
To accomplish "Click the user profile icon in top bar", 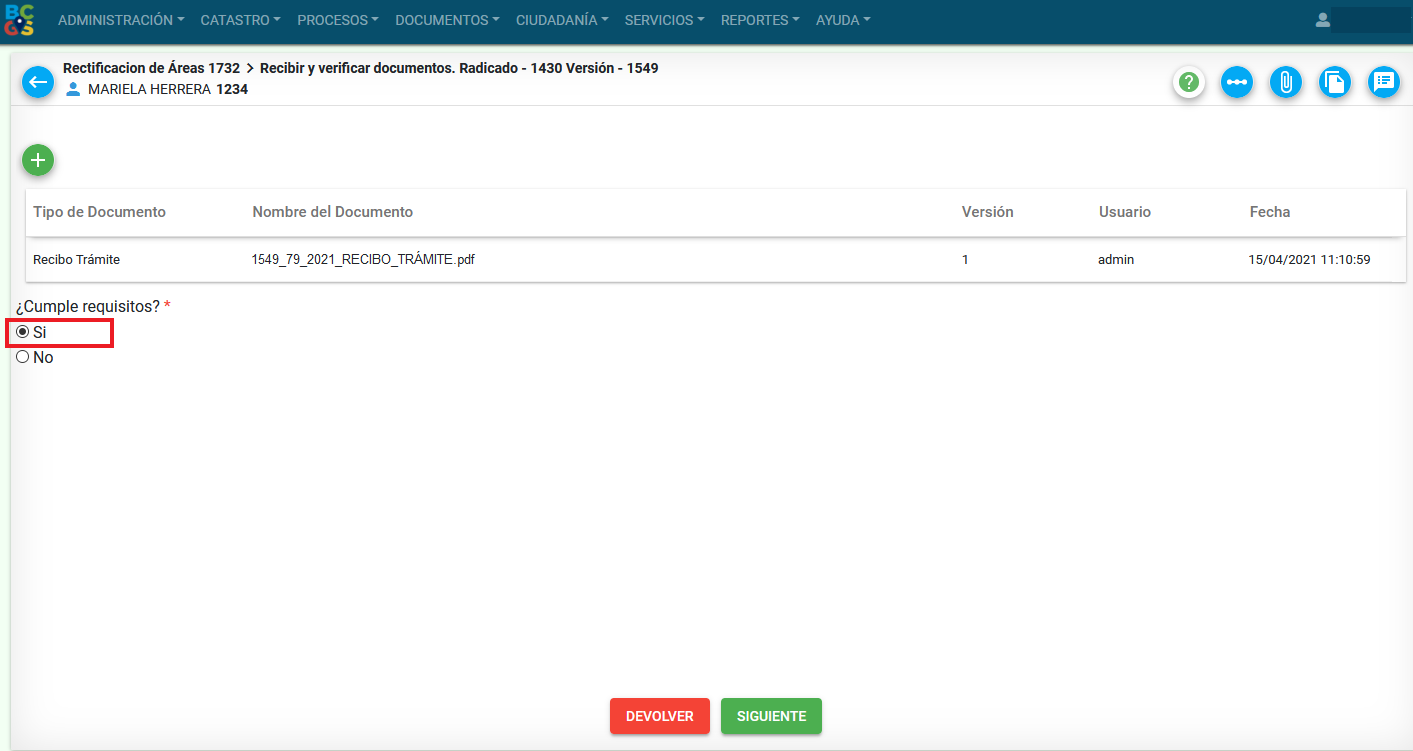I will click(1323, 20).
